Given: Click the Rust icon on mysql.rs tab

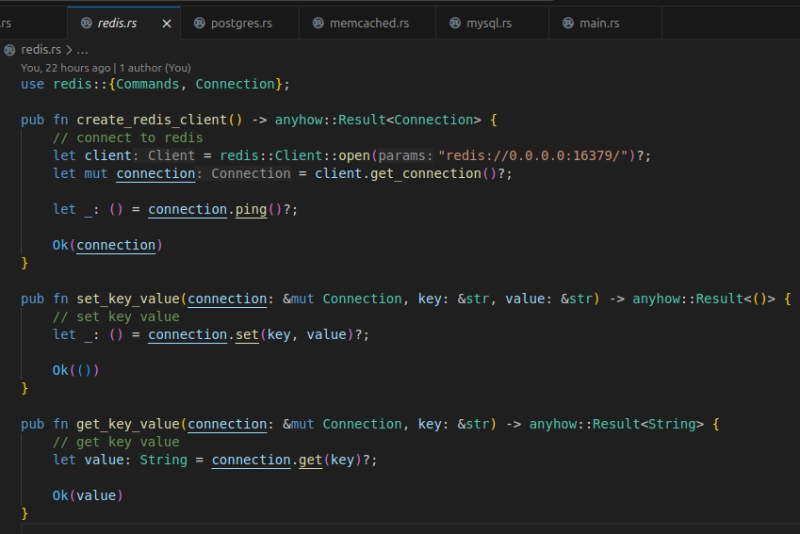Looking at the screenshot, I should coord(456,22).
